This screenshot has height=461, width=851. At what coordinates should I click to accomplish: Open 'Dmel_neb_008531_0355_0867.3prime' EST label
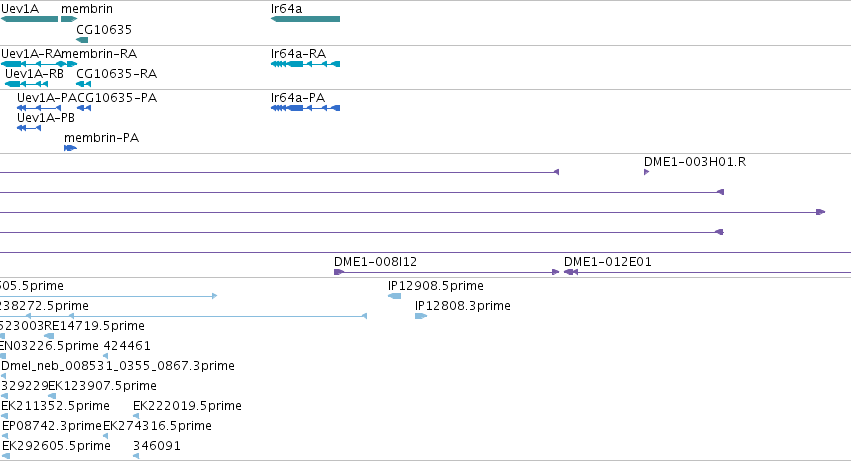point(118,365)
